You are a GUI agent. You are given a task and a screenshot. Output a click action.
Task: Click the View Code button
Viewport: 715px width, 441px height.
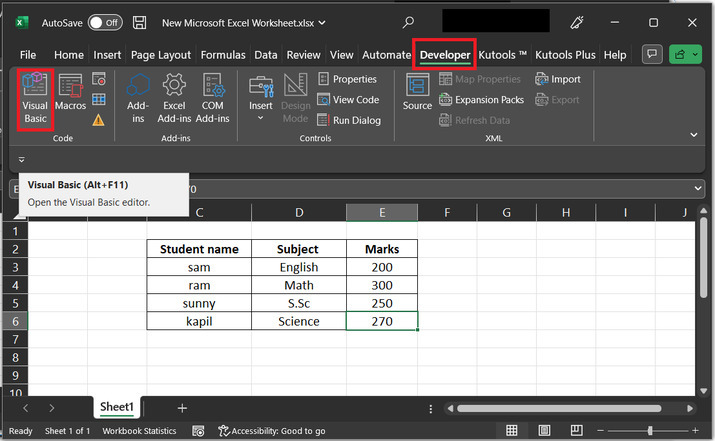(348, 99)
